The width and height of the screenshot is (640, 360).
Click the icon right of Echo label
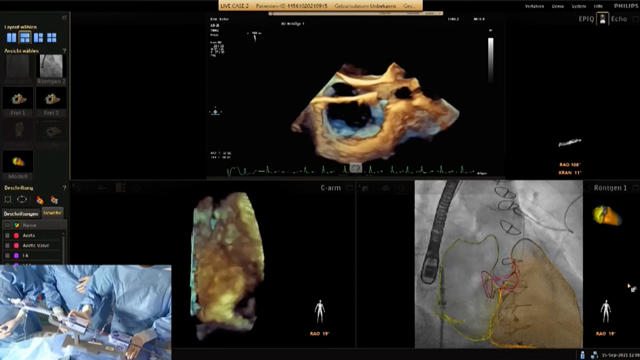click(636, 19)
